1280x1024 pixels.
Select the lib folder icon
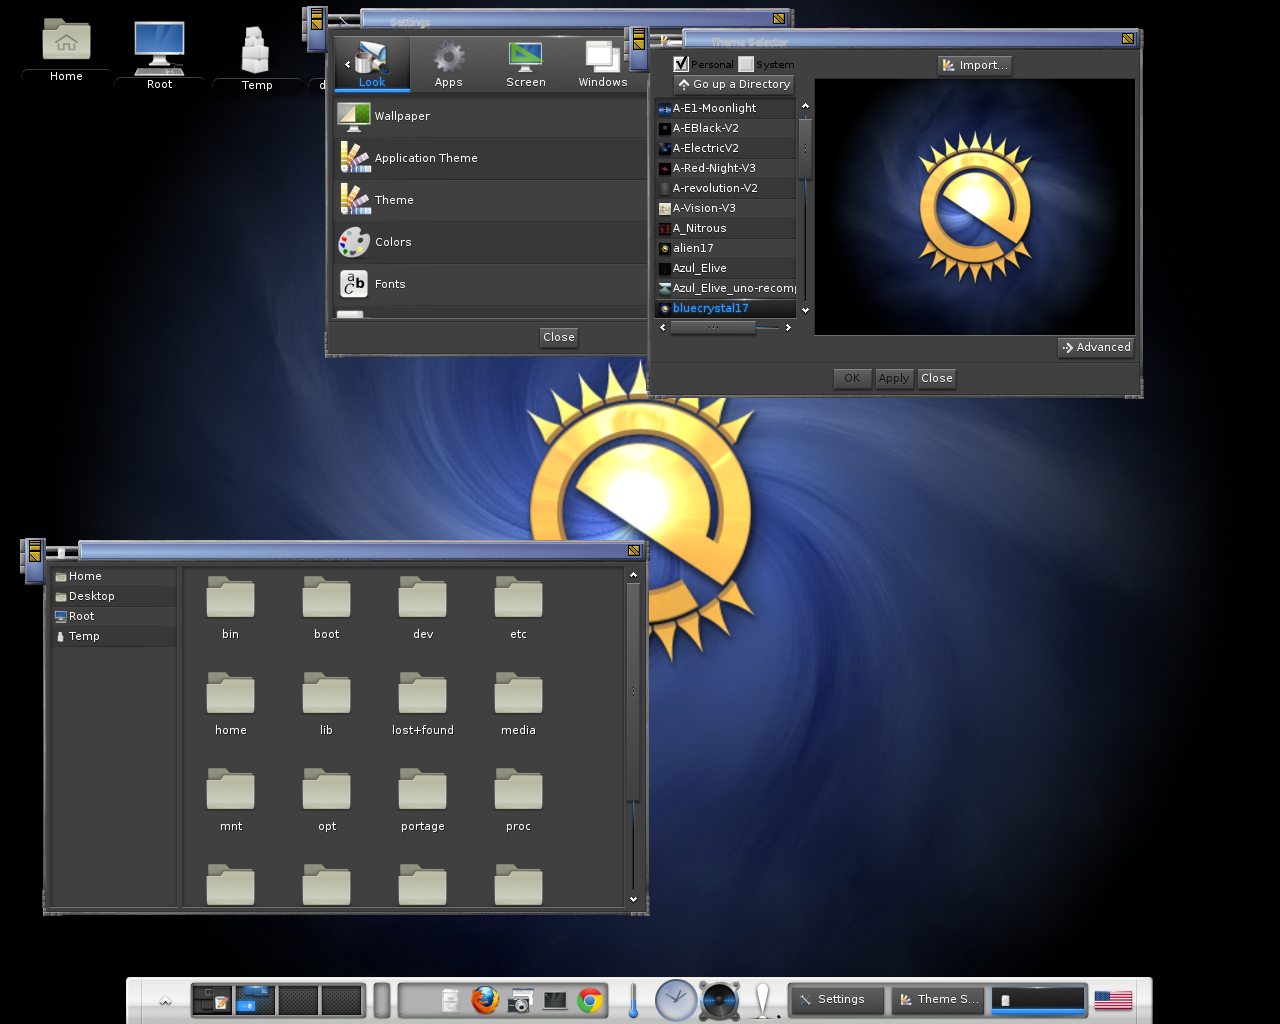pos(326,693)
